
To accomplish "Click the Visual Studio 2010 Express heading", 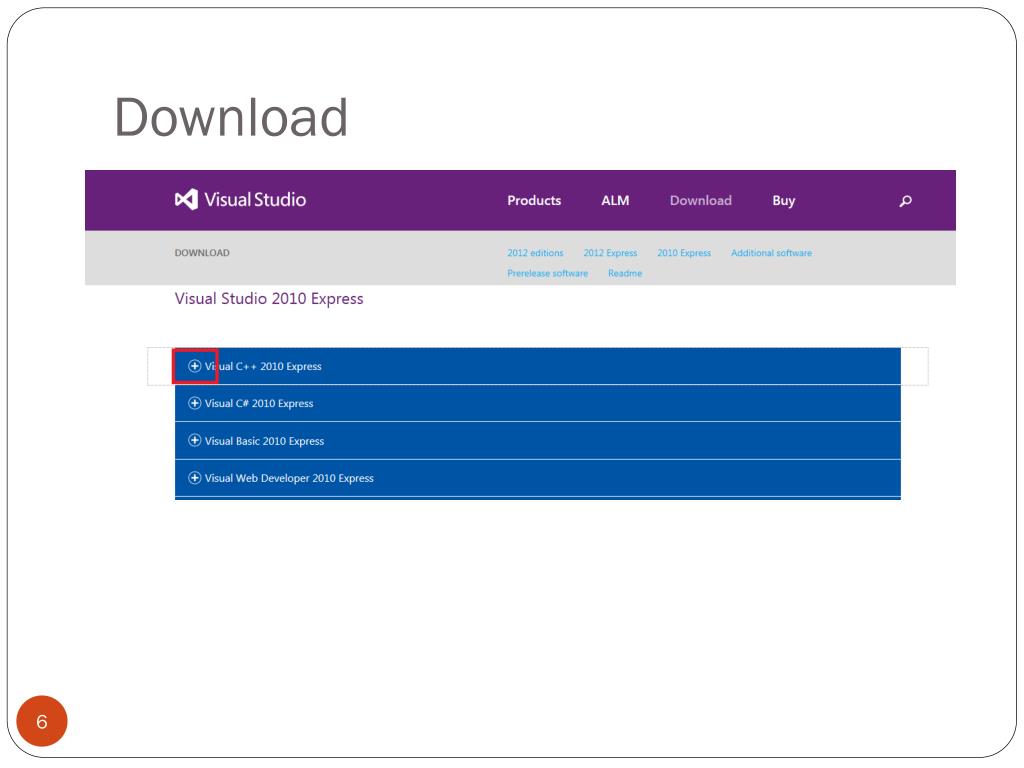I will (269, 298).
